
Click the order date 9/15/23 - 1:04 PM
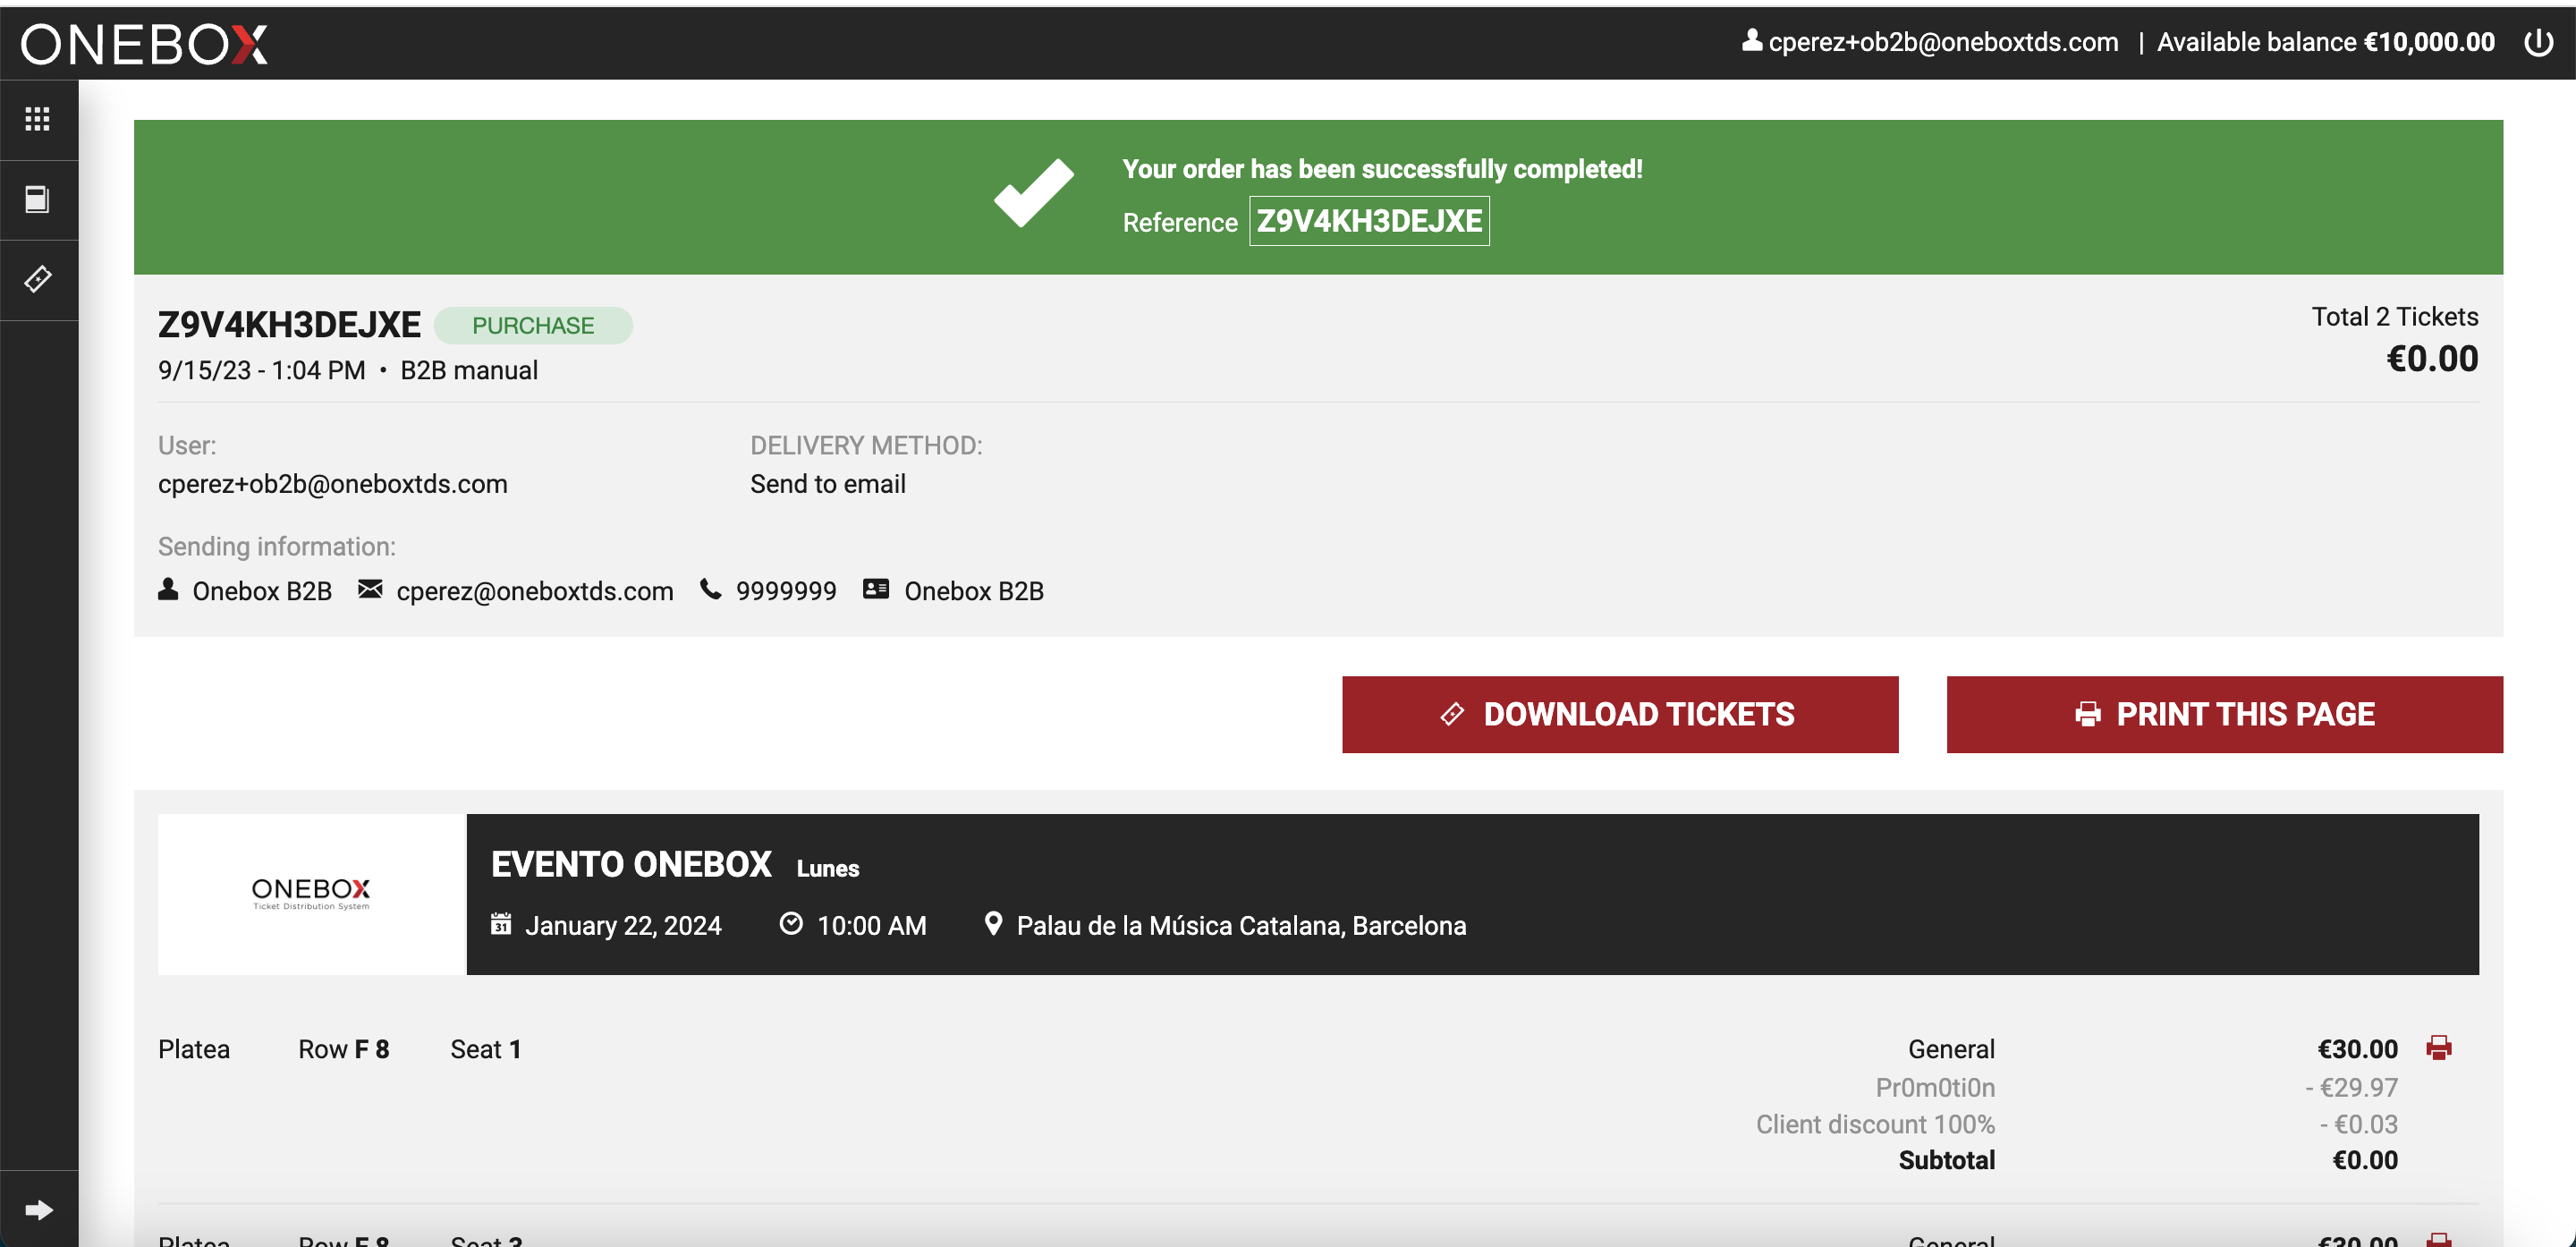pos(262,370)
